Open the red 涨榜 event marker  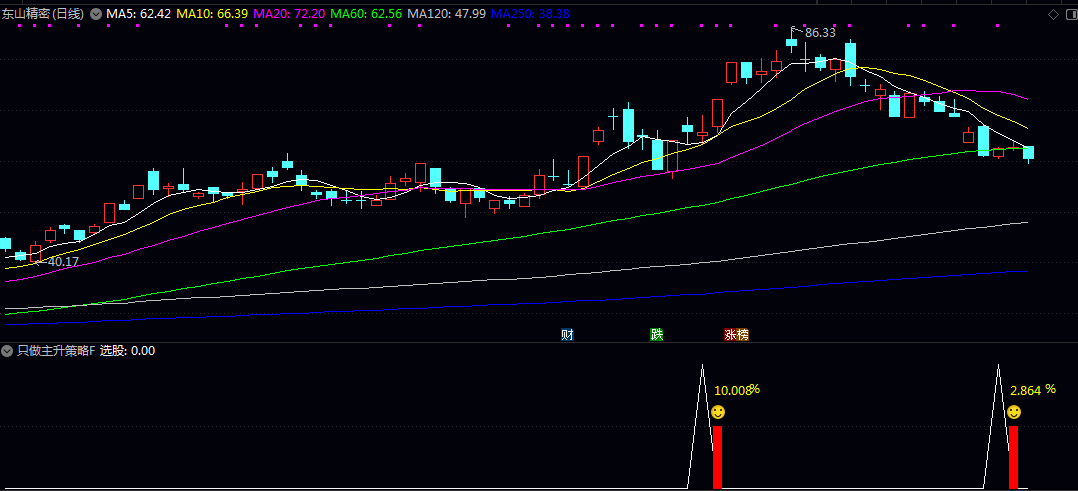click(736, 335)
